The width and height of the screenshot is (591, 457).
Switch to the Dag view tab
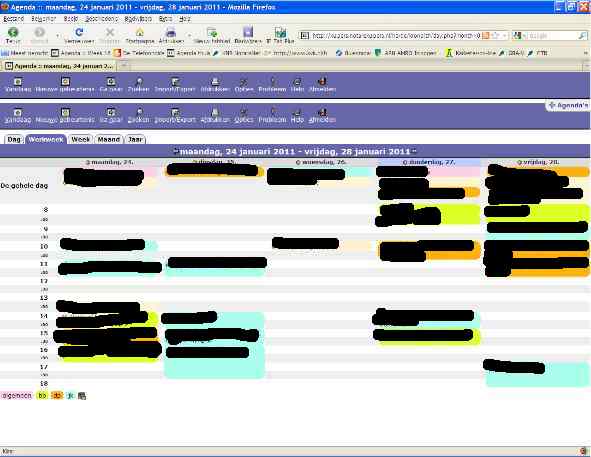14,140
